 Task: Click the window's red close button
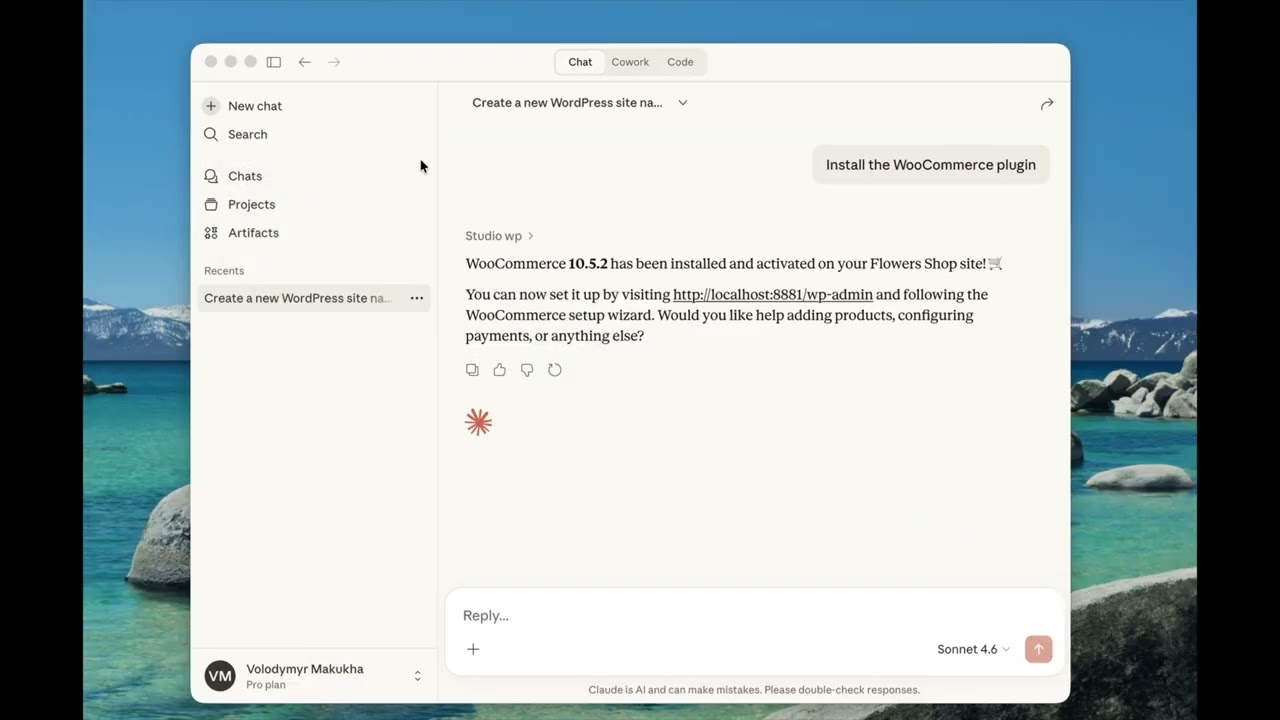click(x=211, y=62)
